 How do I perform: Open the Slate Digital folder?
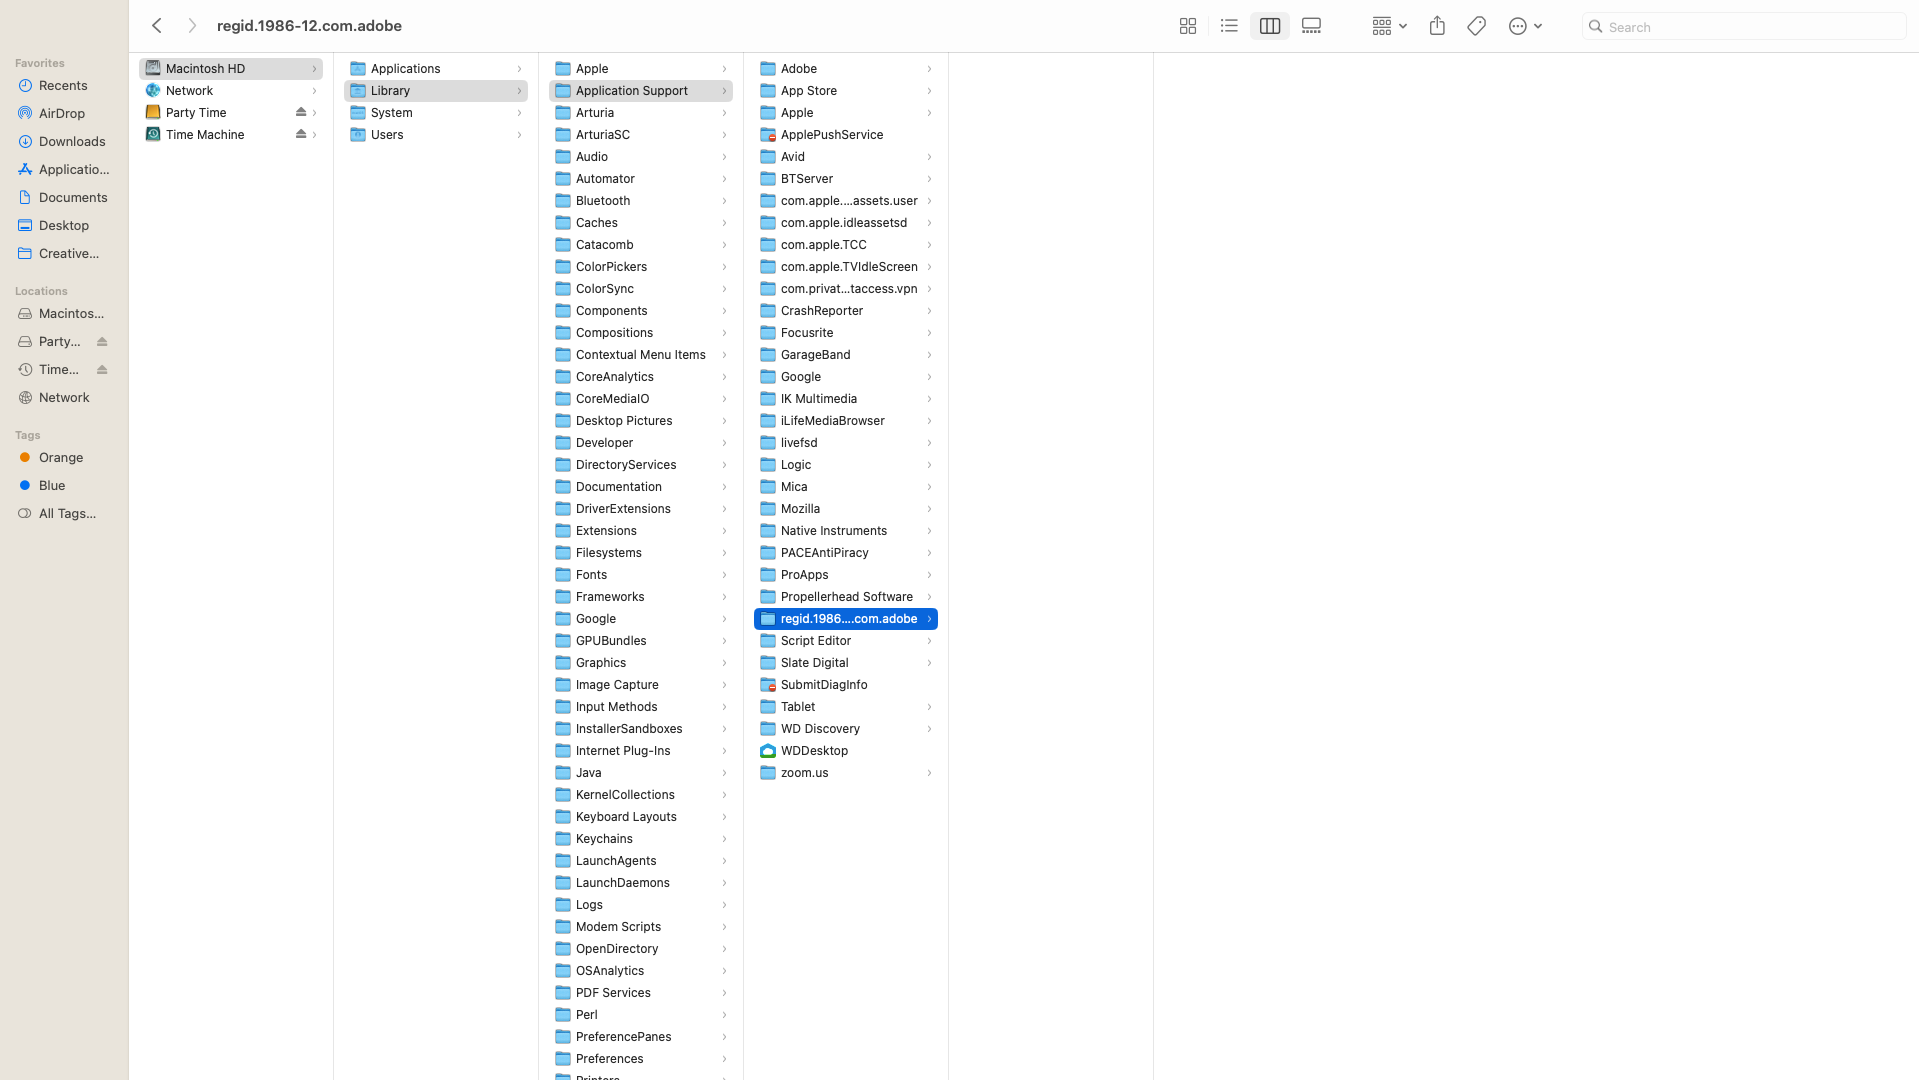click(x=846, y=663)
